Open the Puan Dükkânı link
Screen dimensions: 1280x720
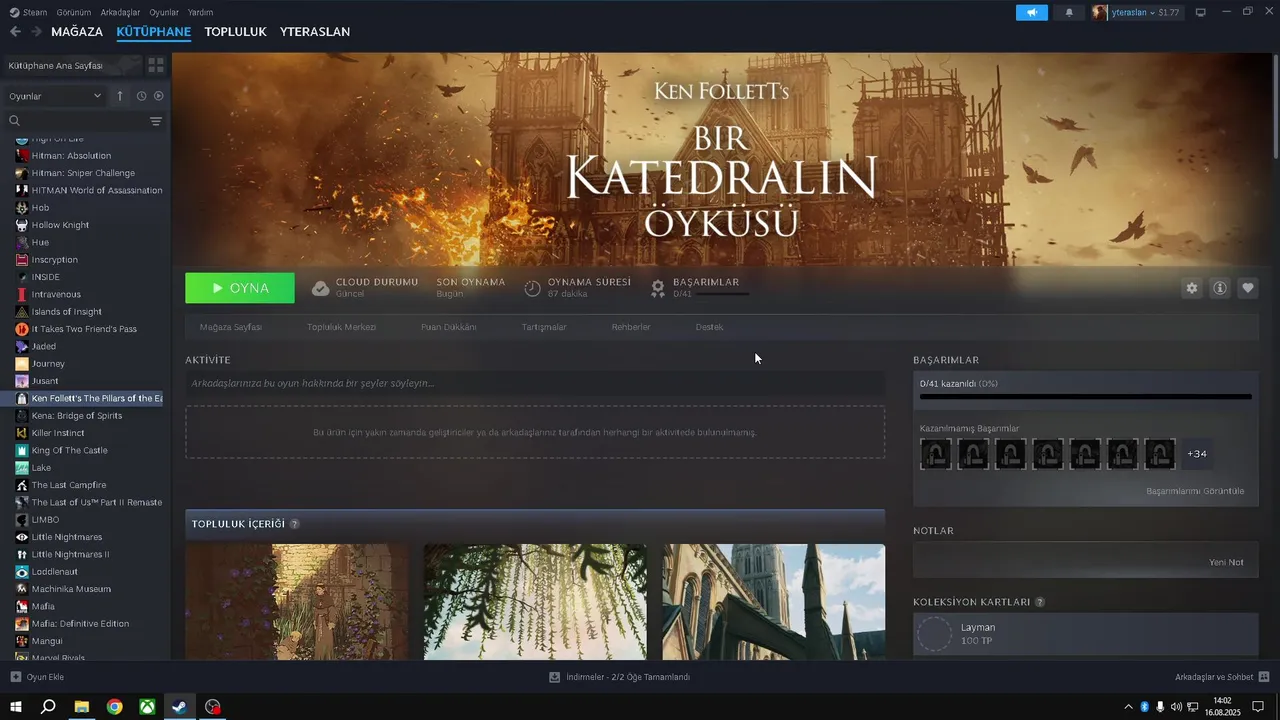pos(448,327)
